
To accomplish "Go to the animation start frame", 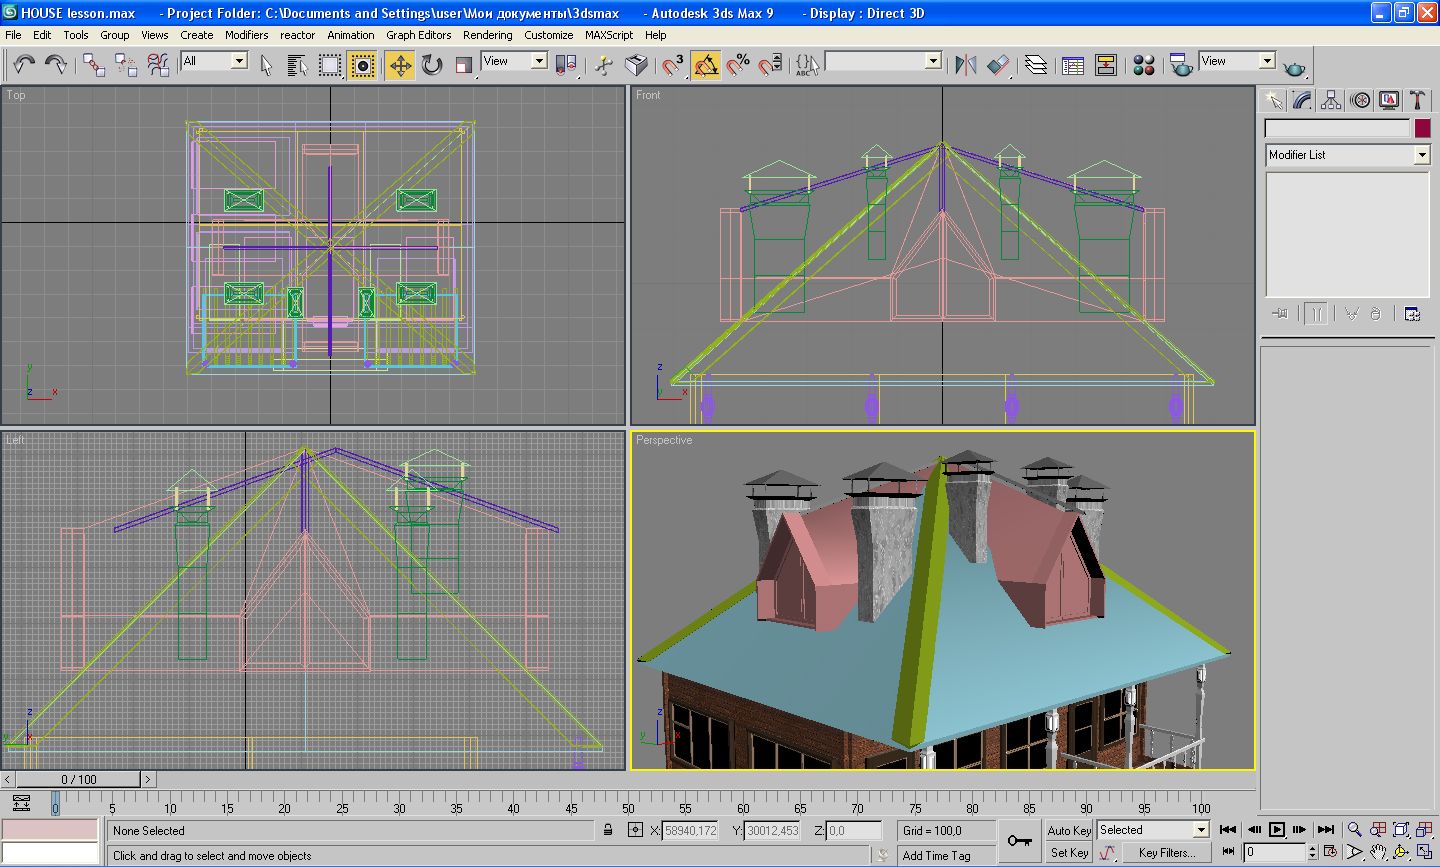I will point(1228,829).
